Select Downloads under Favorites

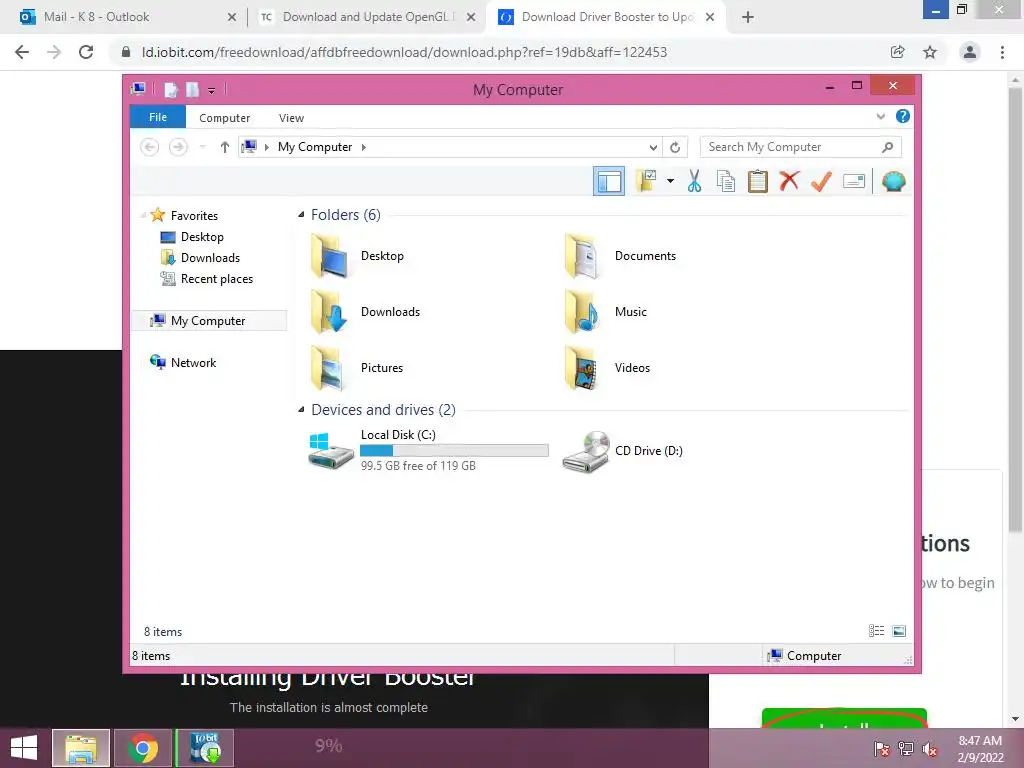pyautogui.click(x=210, y=258)
